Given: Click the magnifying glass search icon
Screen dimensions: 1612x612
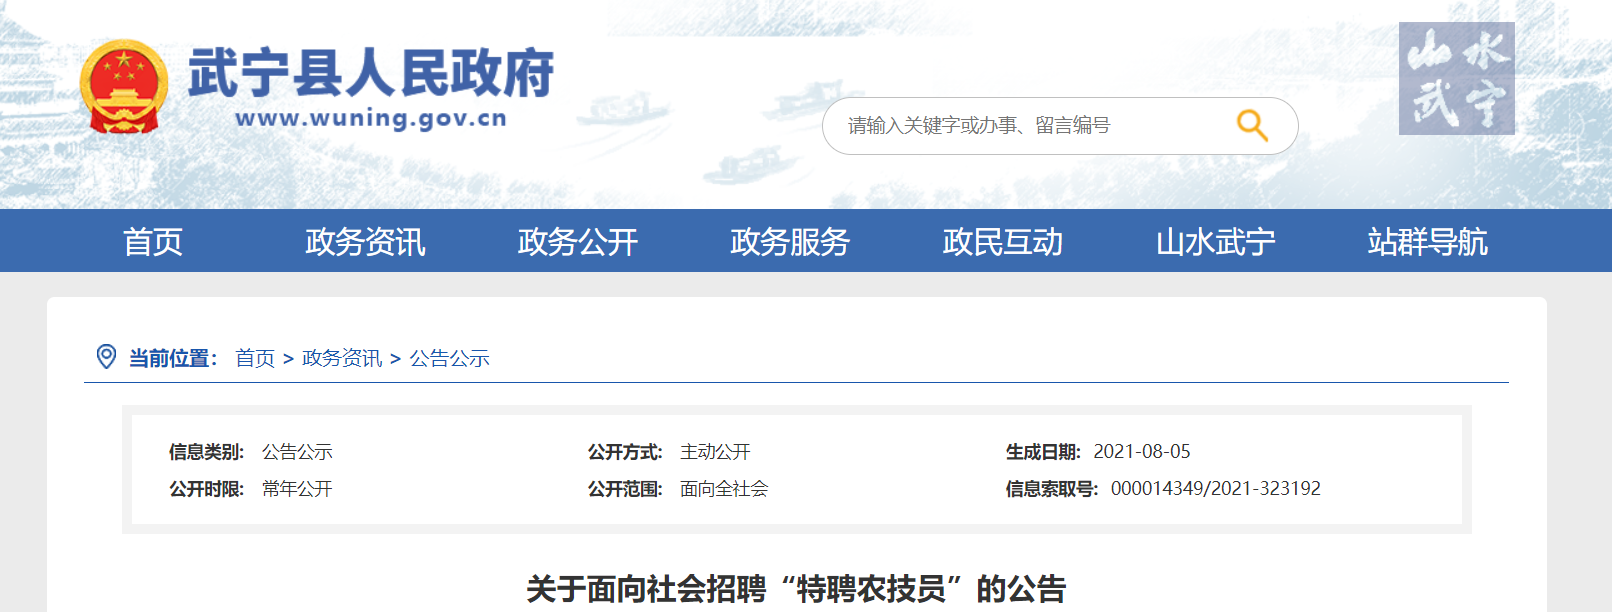Looking at the screenshot, I should point(1252,126).
